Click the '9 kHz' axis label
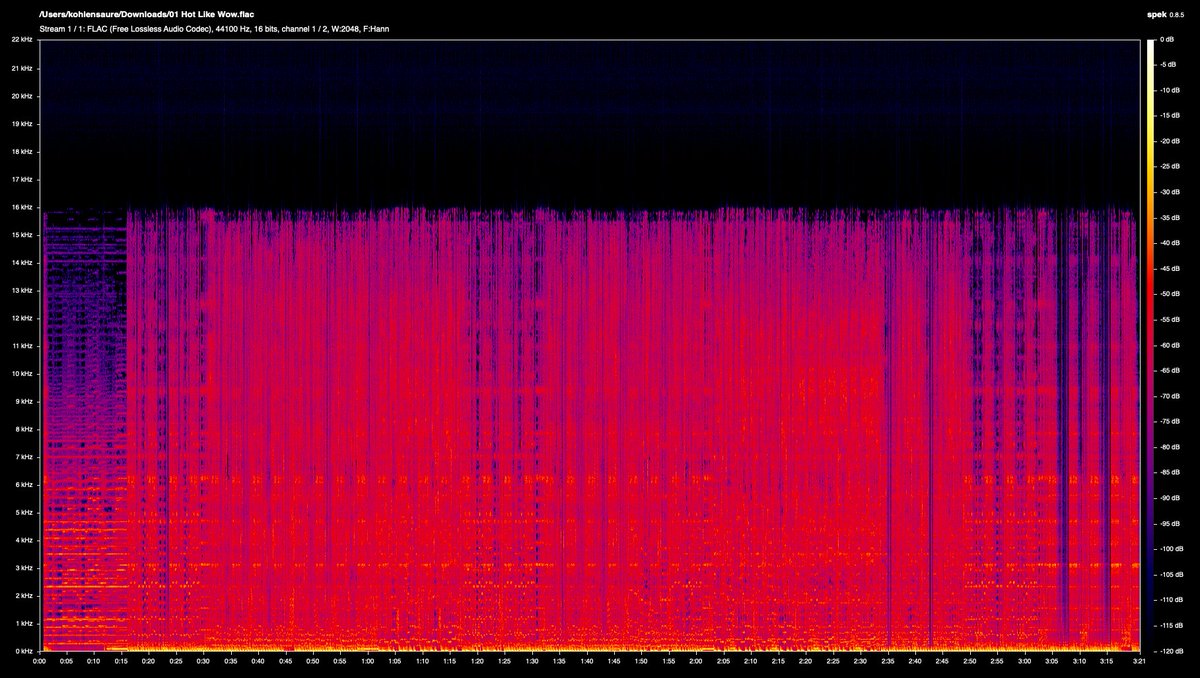The width and height of the screenshot is (1200, 678). pos(24,401)
